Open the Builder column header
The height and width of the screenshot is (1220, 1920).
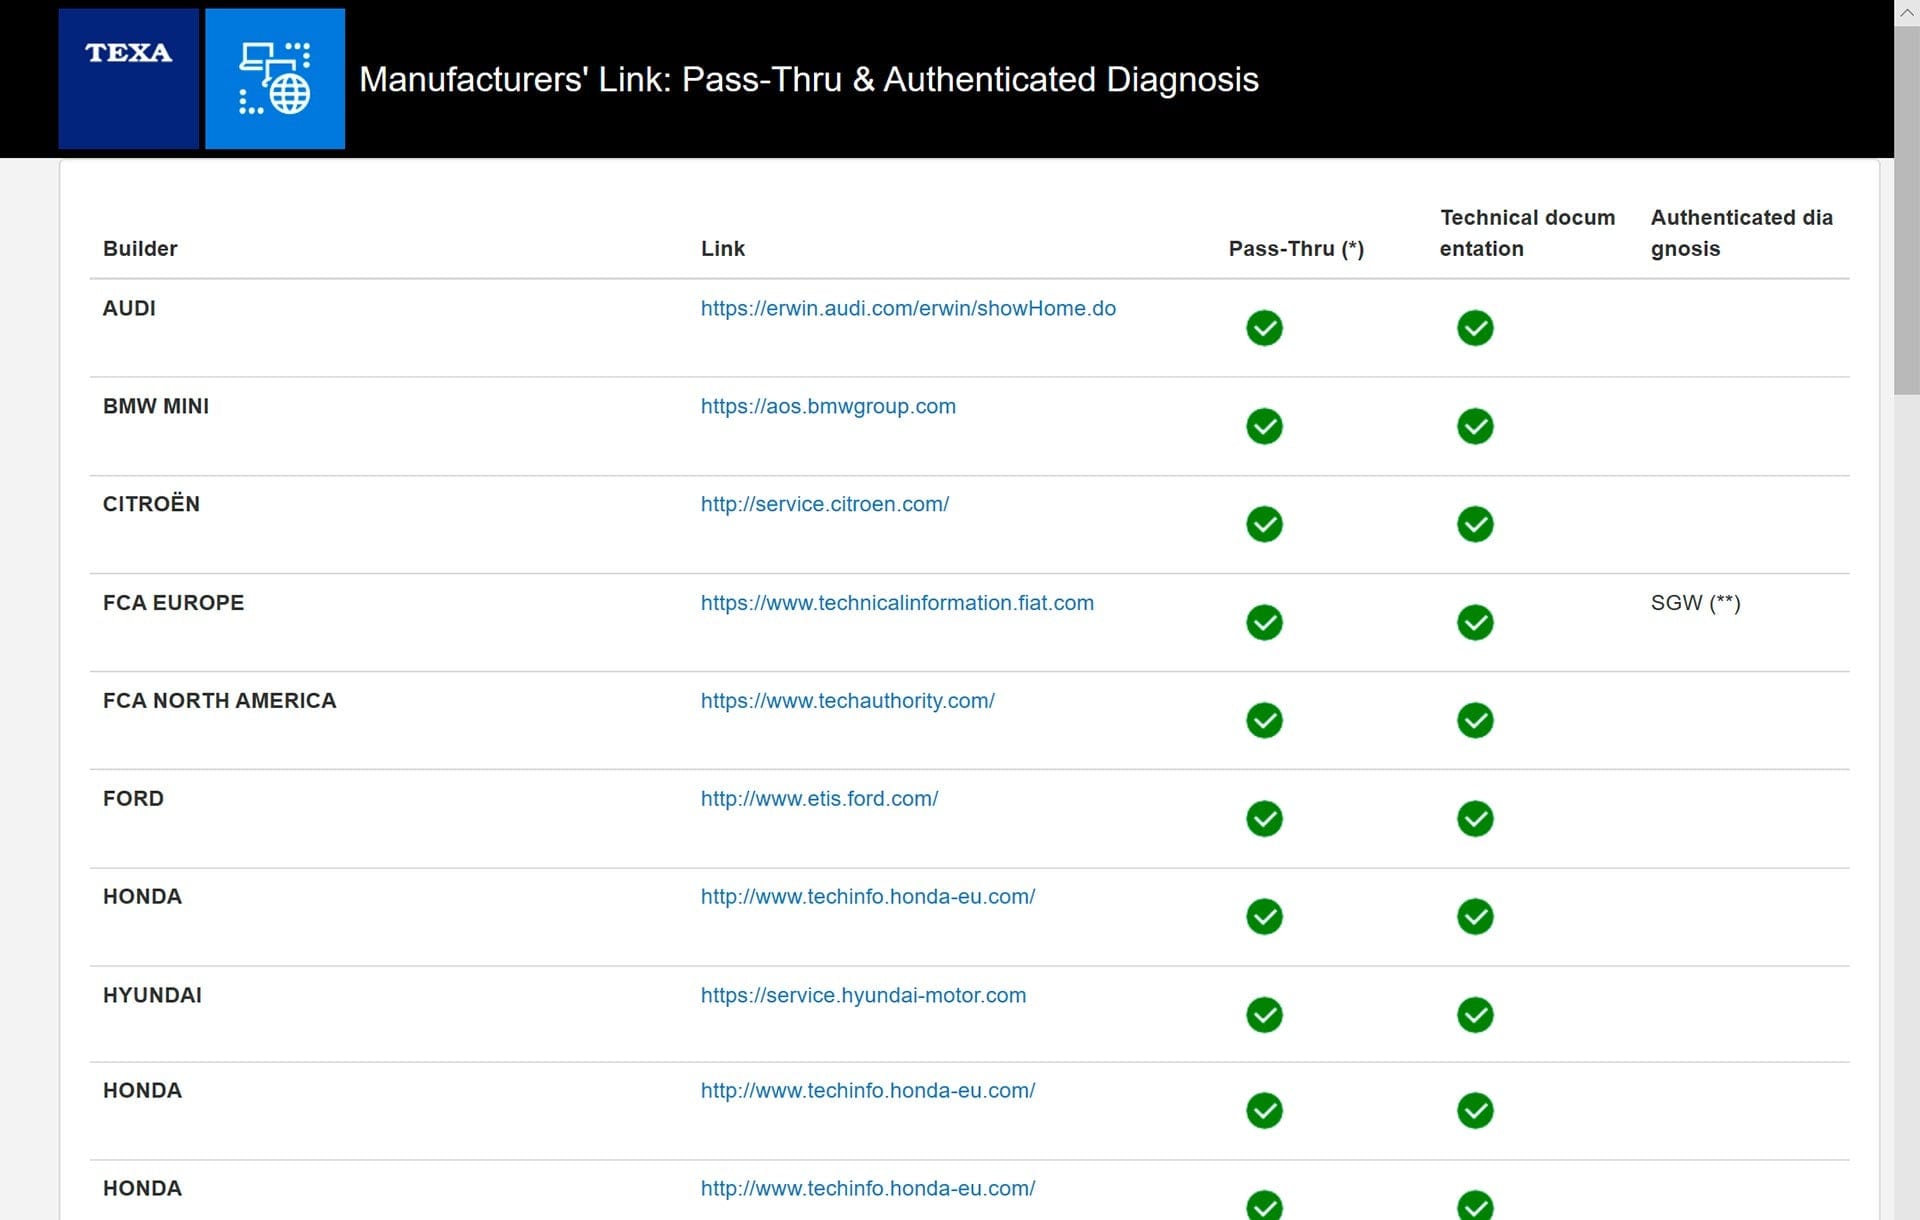tap(140, 249)
